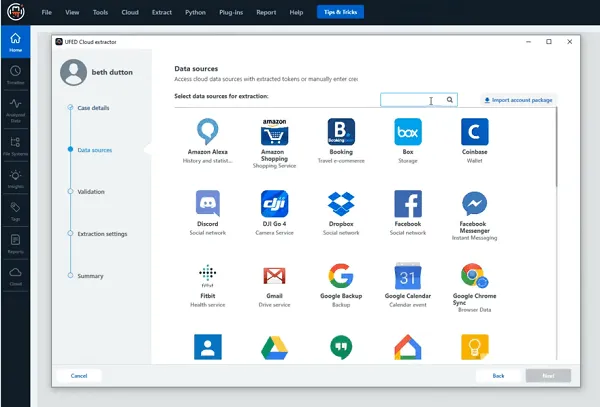This screenshot has height=407, width=600.
Task: Select the Google Chrome Sync data source
Action: 474,275
